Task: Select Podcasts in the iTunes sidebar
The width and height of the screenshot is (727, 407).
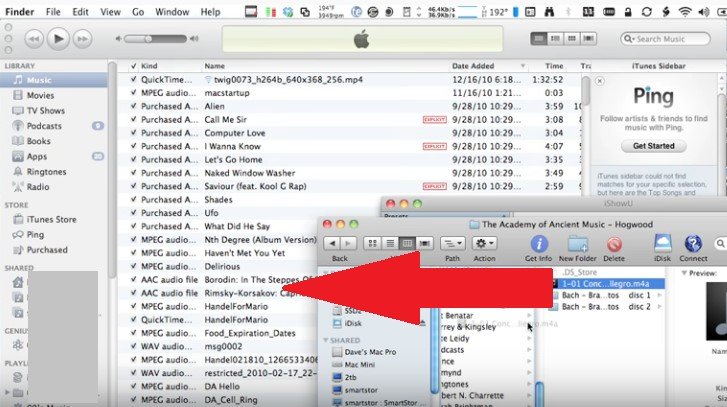Action: [x=44, y=126]
